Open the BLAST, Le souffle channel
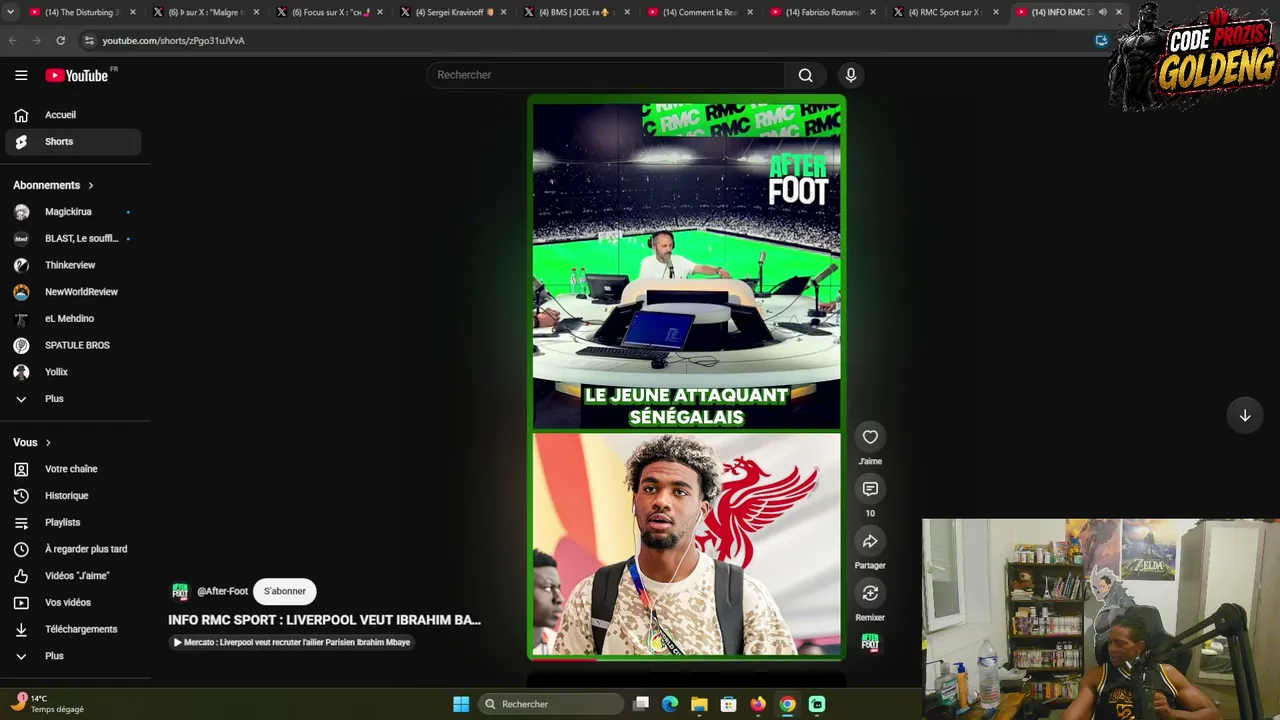 pos(73,239)
